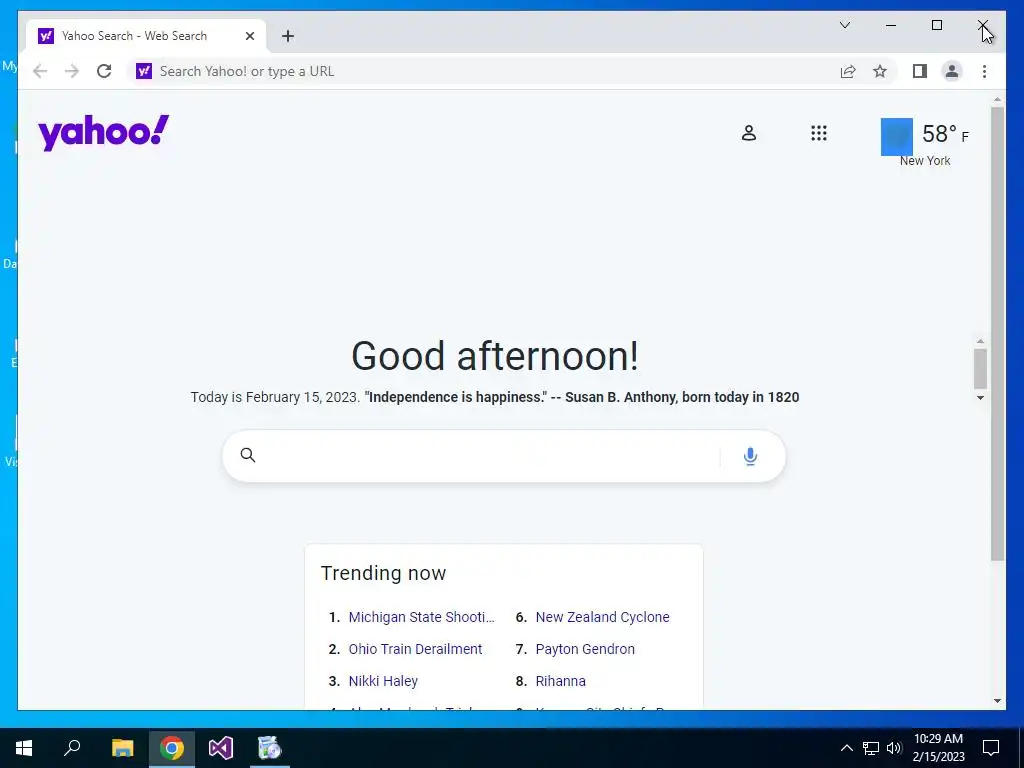Open Windows notification center

click(991, 748)
